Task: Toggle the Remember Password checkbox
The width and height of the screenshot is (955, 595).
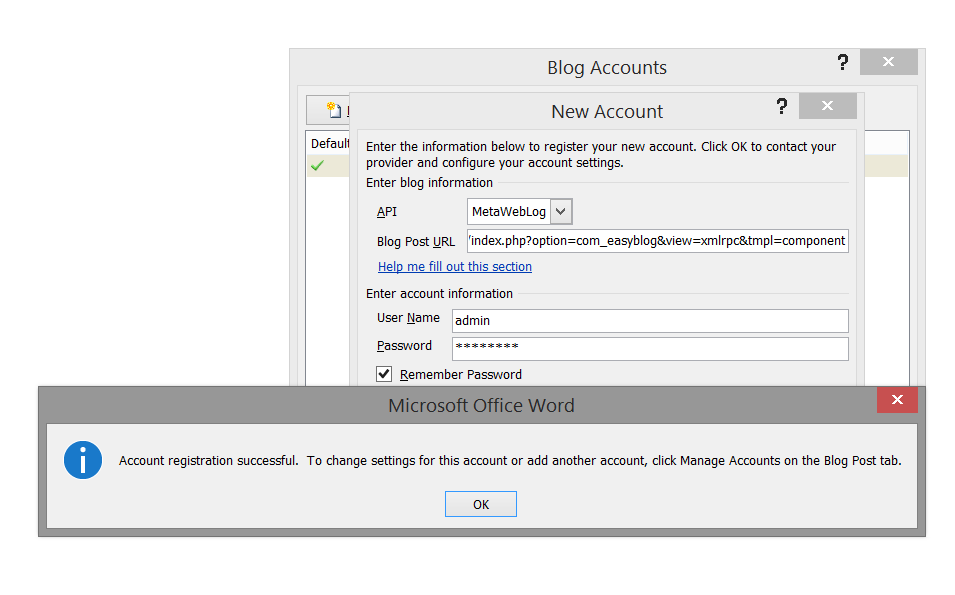Action: pos(384,374)
